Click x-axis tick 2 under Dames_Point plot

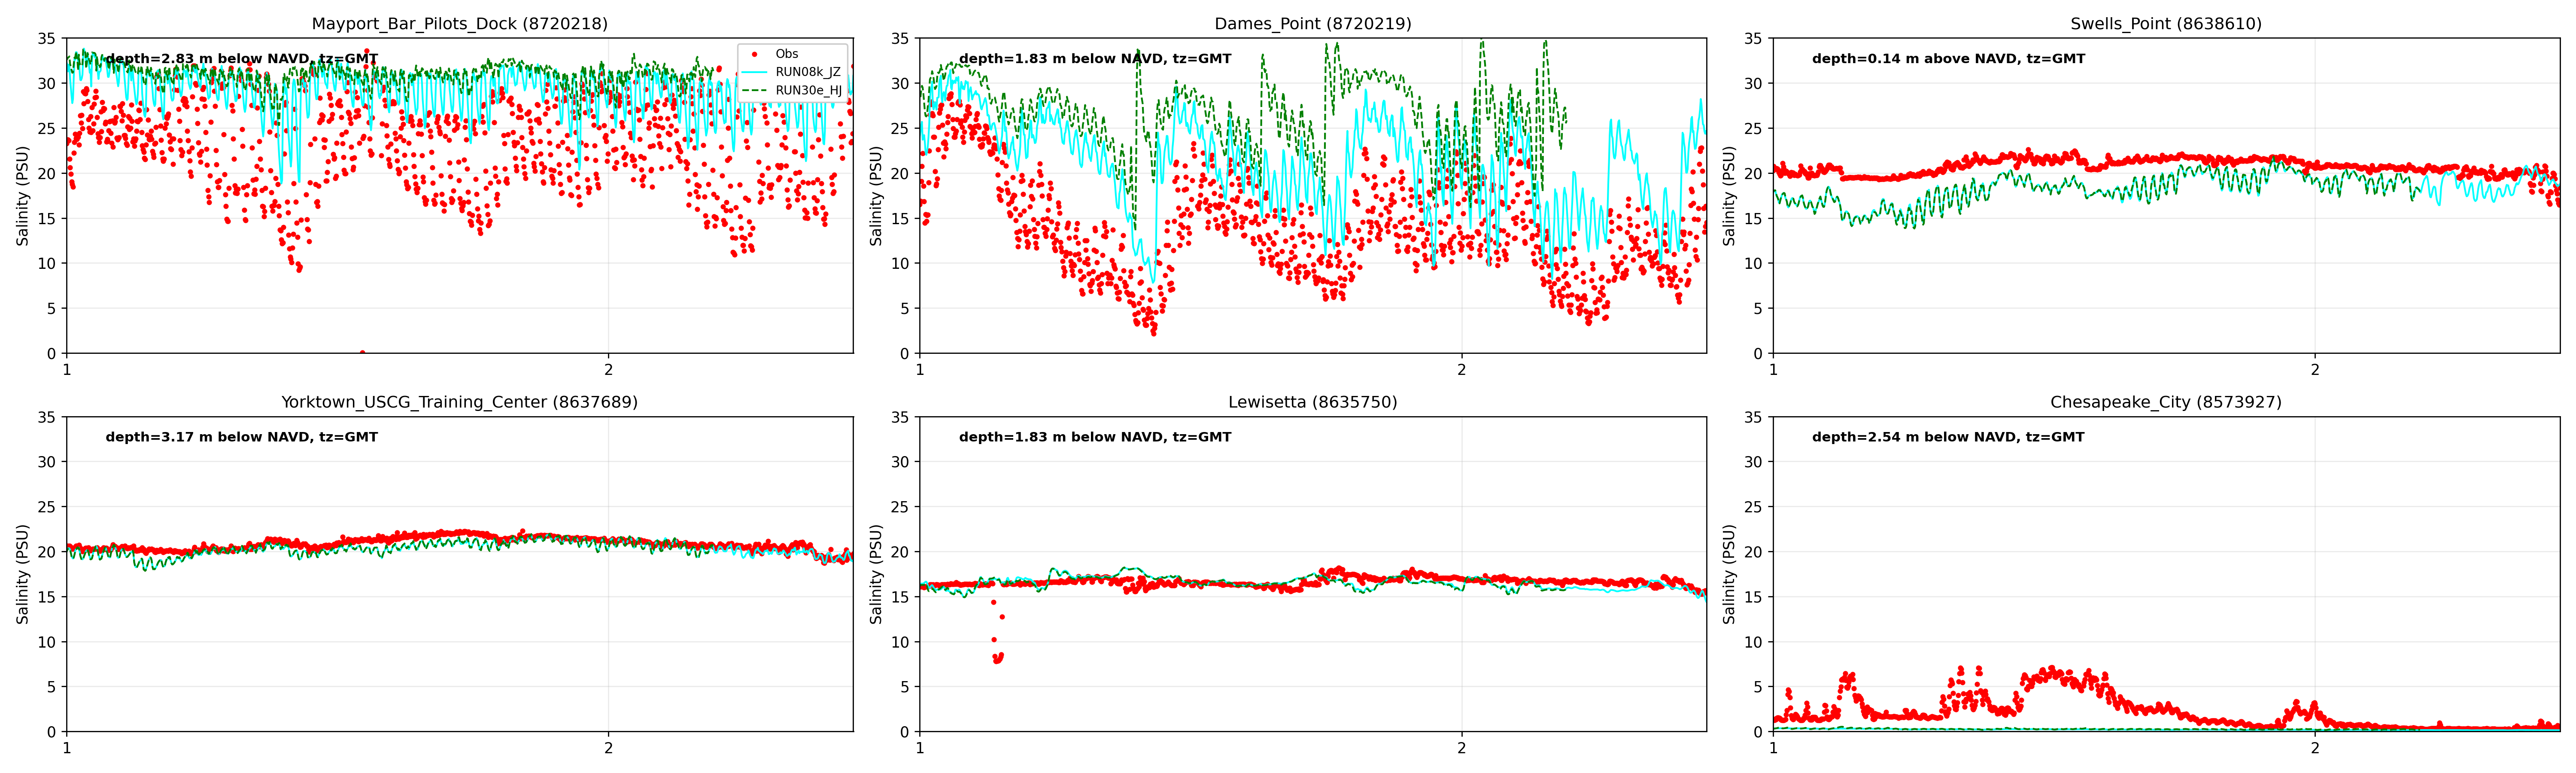tap(1461, 370)
